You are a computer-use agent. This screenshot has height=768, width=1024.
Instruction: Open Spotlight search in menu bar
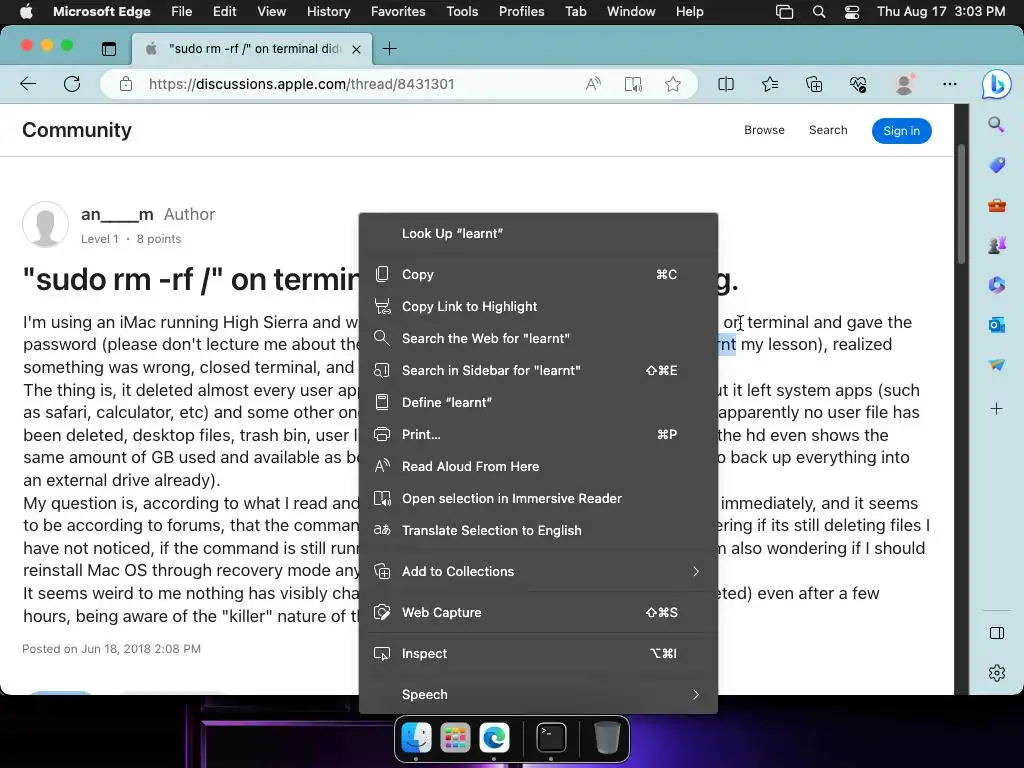[x=818, y=12]
